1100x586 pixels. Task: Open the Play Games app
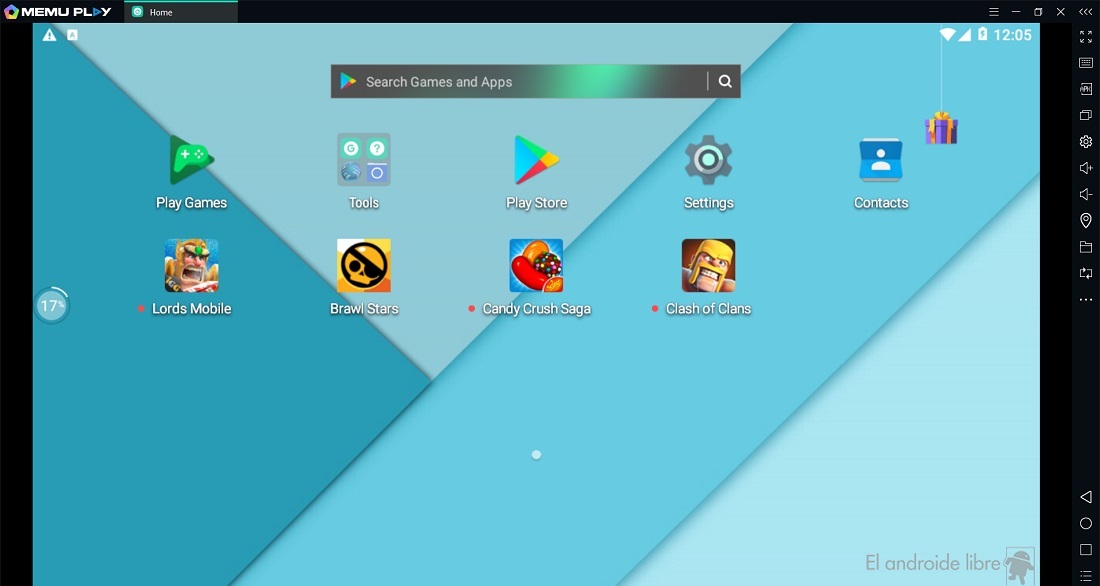point(192,160)
